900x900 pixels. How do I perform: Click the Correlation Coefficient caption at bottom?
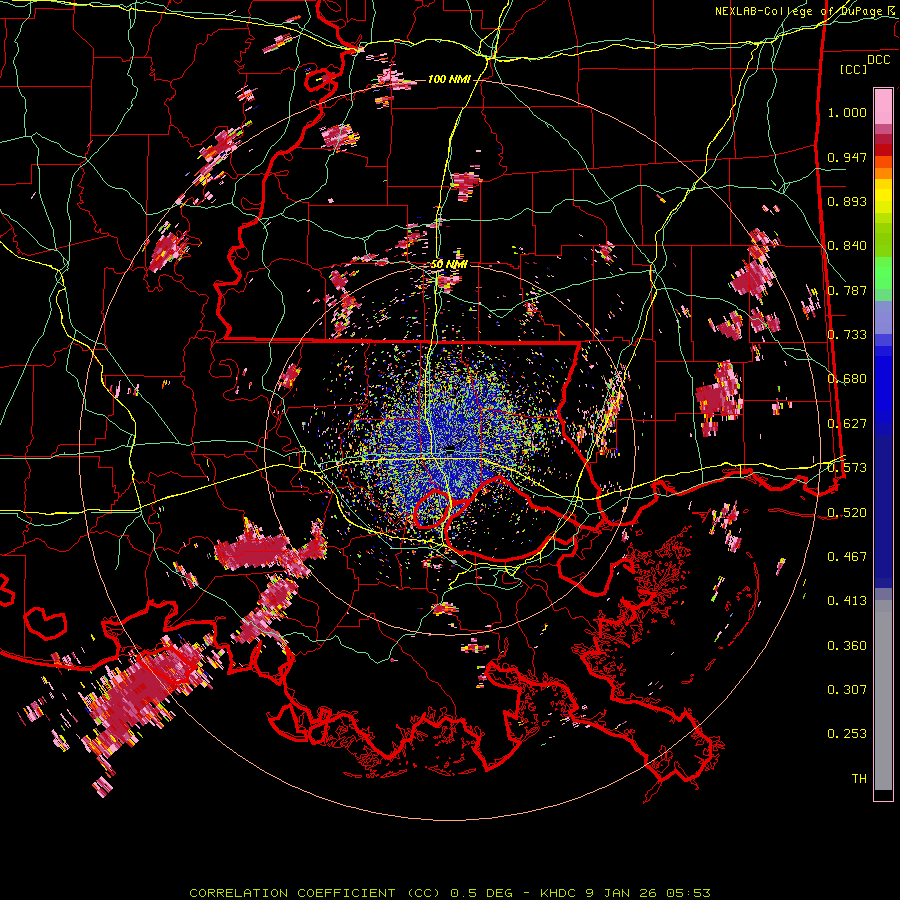point(449,893)
